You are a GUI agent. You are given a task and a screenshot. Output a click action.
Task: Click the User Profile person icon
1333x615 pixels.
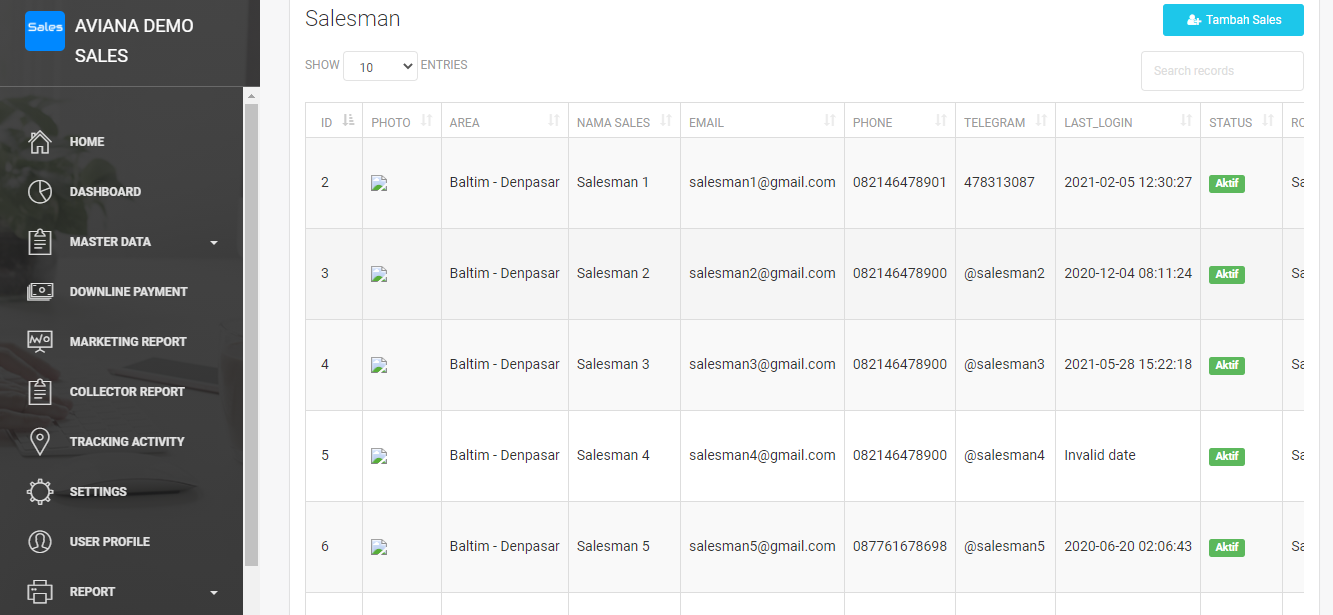[x=40, y=542]
